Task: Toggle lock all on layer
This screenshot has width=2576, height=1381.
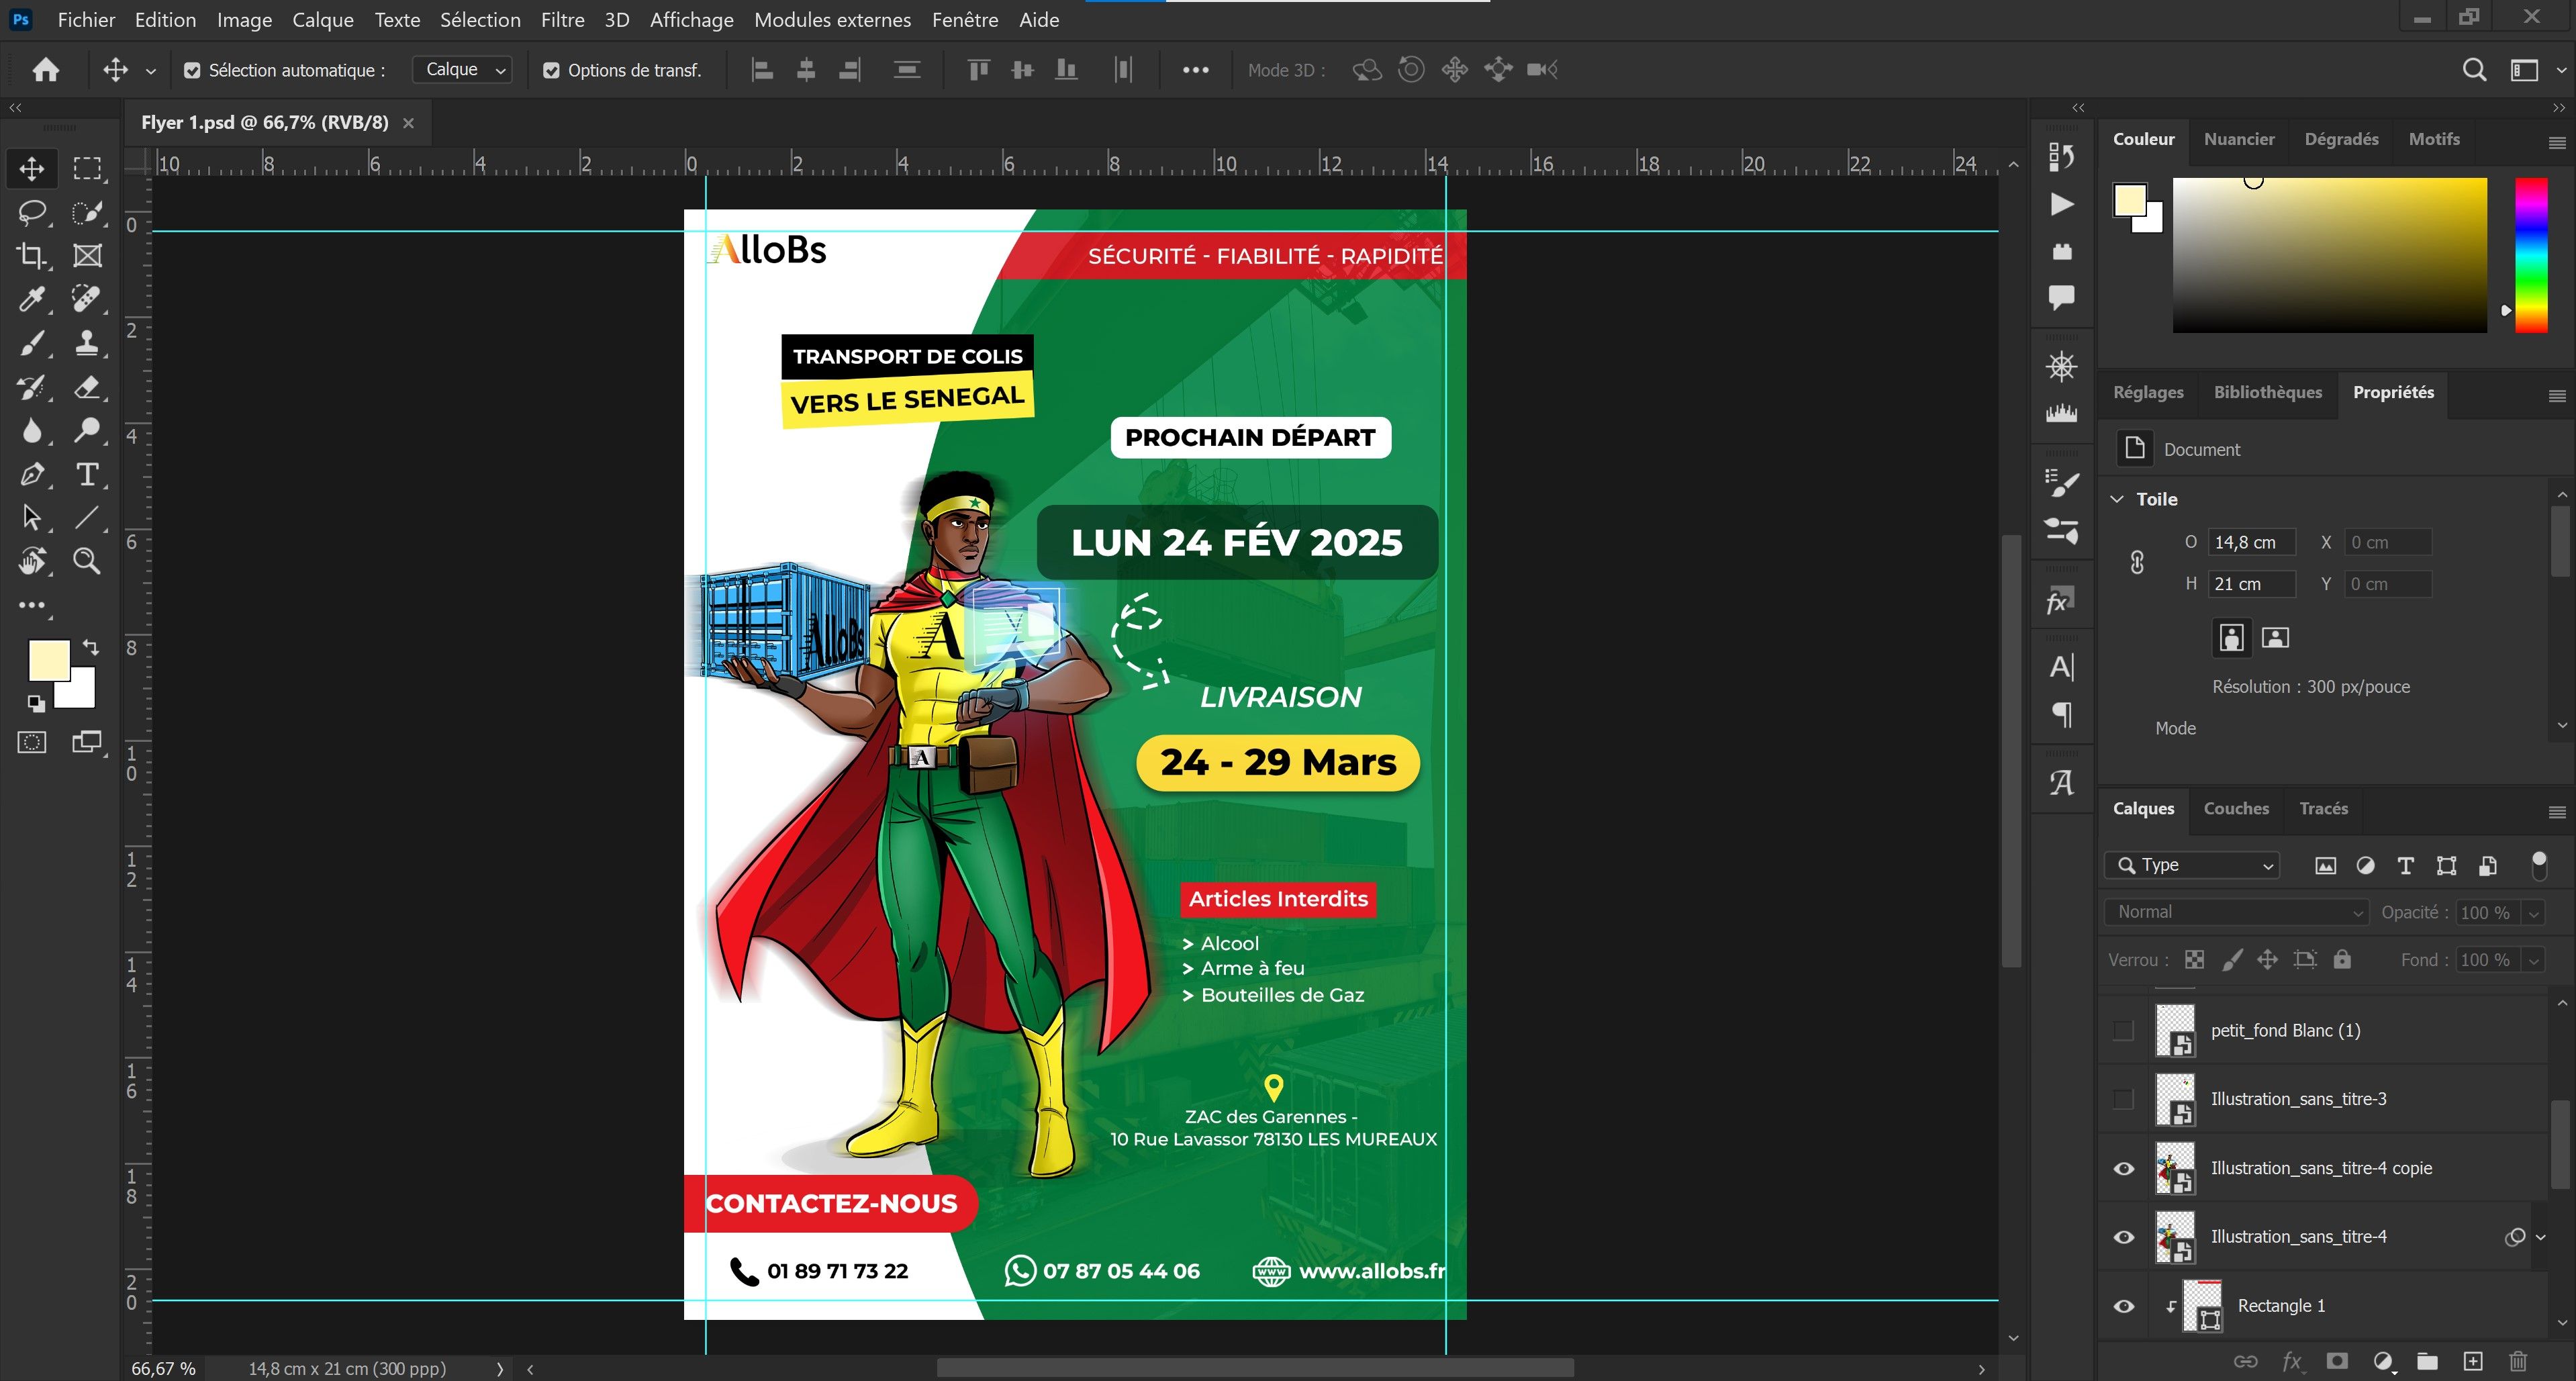Action: (x=2342, y=960)
